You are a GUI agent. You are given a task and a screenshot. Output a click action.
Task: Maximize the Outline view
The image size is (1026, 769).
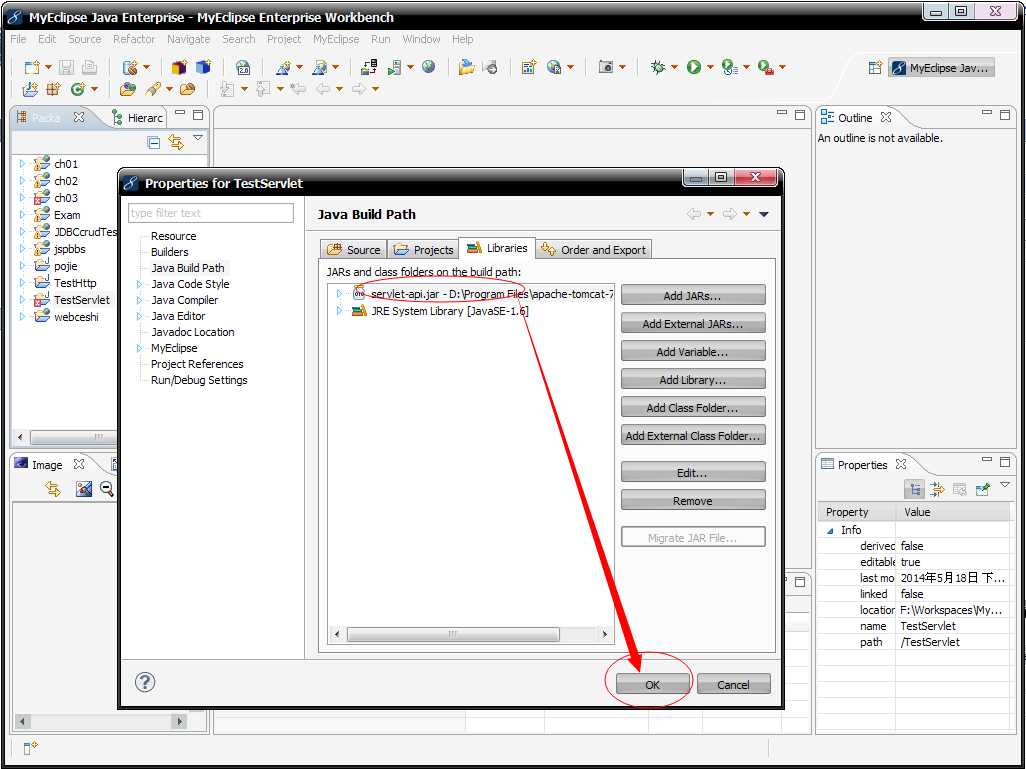1005,115
